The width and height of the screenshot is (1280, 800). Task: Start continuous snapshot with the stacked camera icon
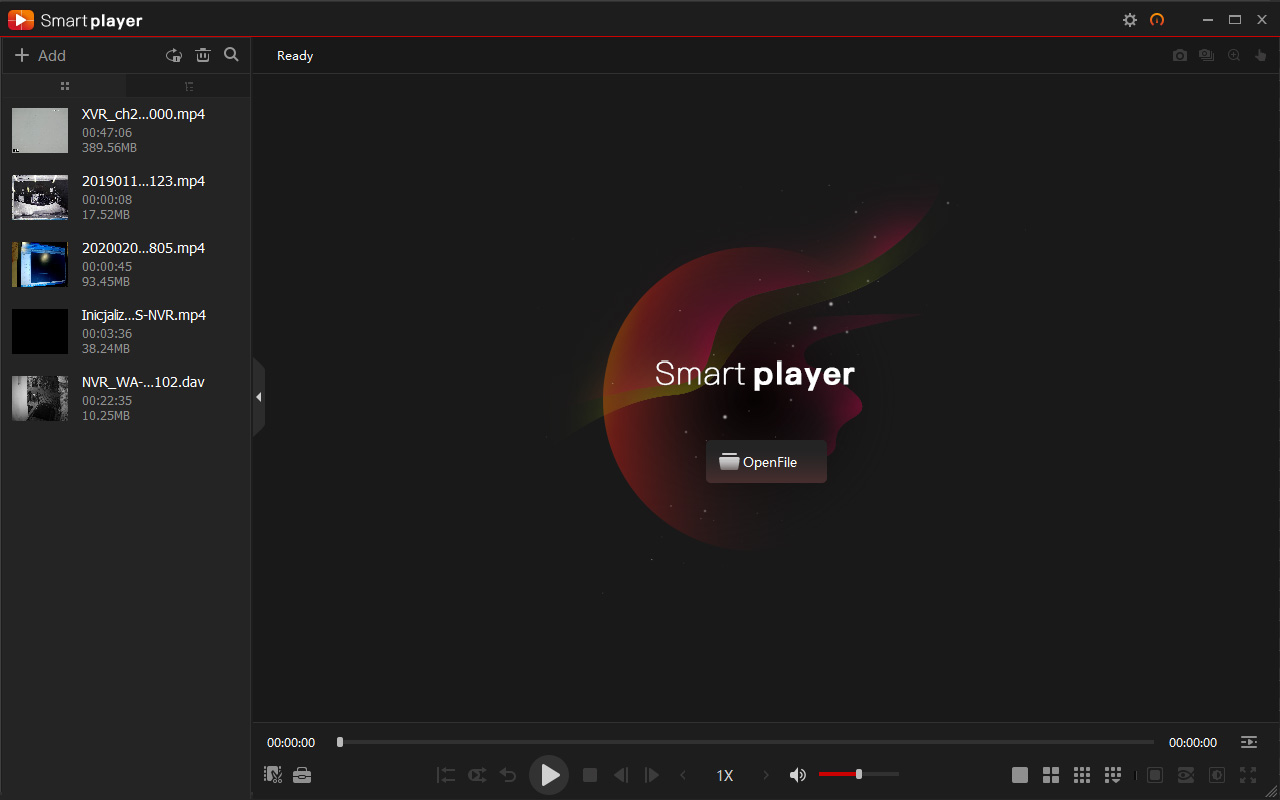tap(1207, 56)
